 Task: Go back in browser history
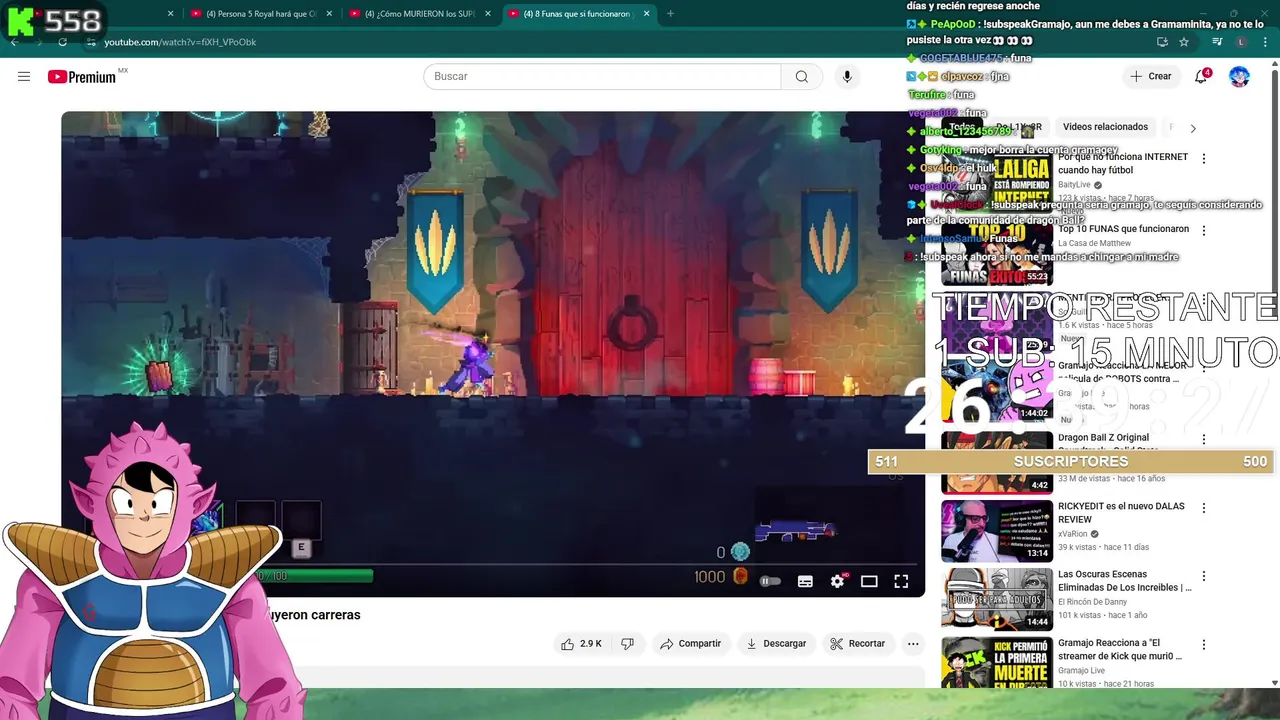[x=14, y=42]
